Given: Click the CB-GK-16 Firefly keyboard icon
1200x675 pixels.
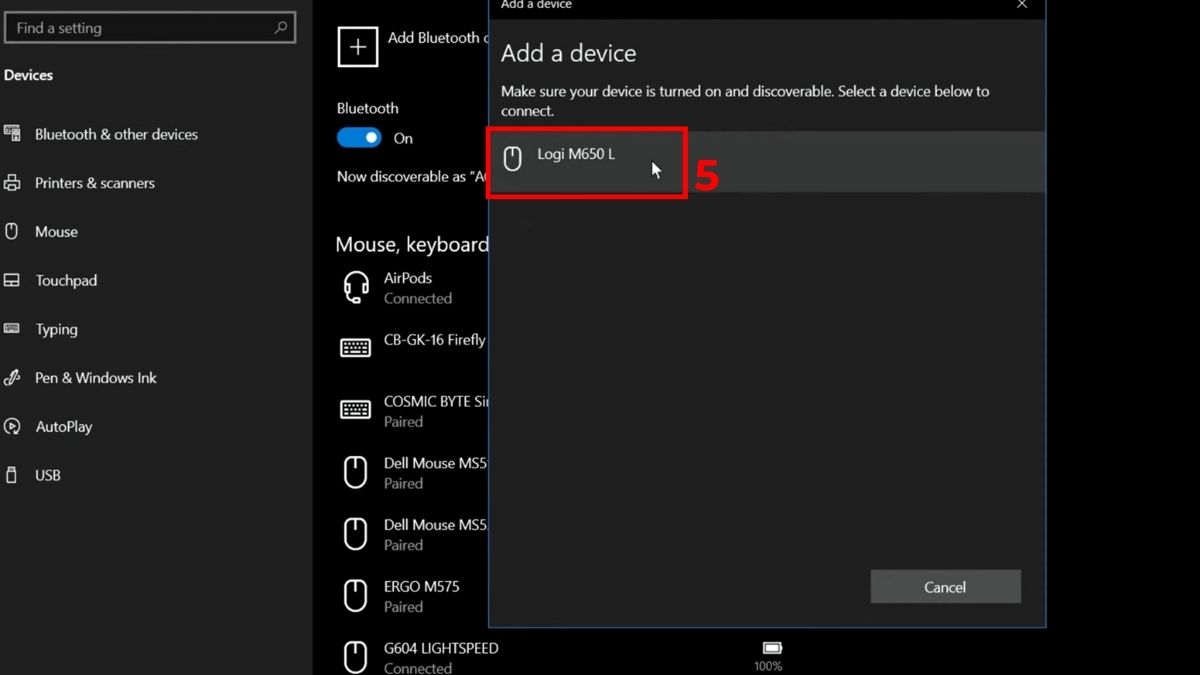Looking at the screenshot, I should tap(356, 347).
